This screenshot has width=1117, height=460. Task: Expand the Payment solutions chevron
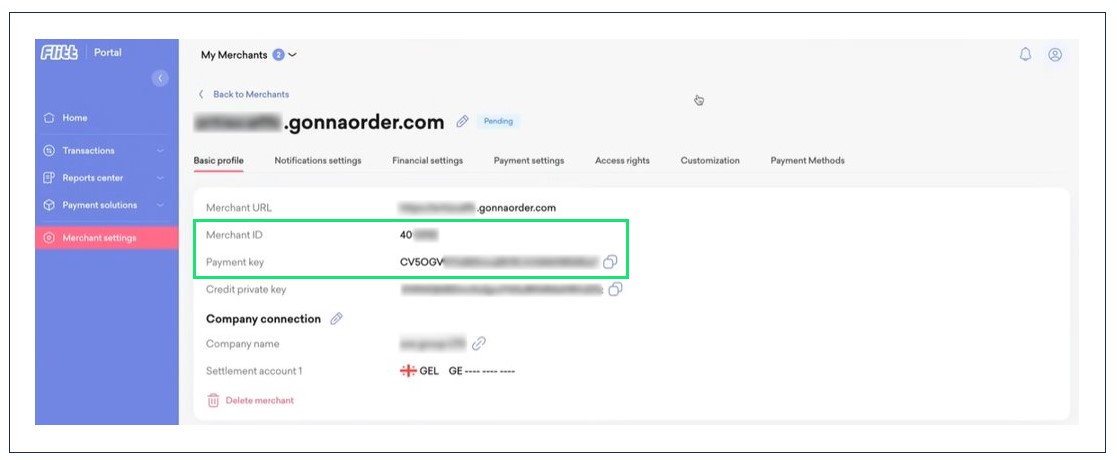click(160, 205)
